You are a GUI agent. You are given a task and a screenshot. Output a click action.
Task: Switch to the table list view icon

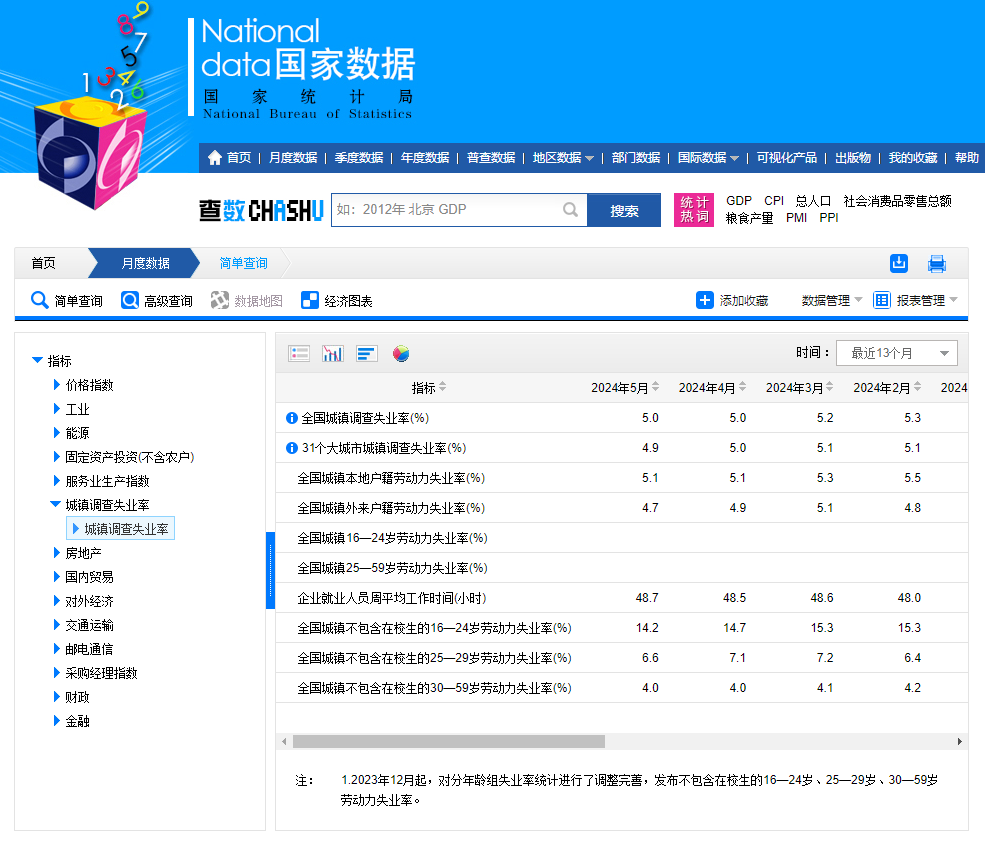click(x=299, y=353)
